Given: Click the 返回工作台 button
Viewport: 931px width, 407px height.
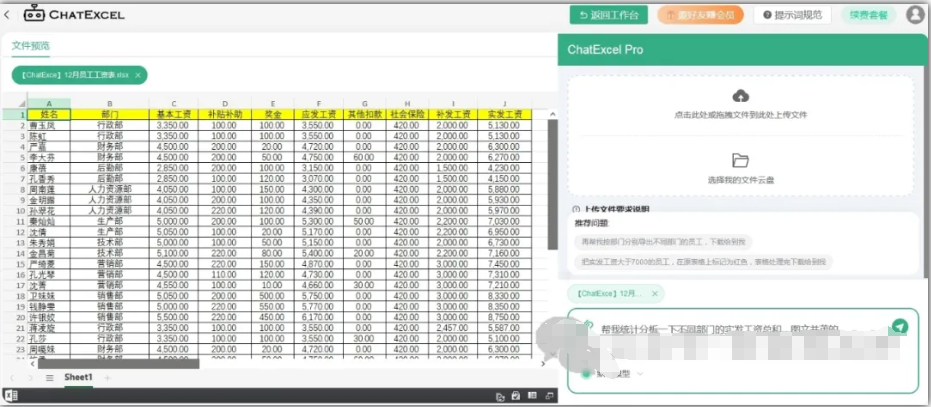Looking at the screenshot, I should (x=608, y=15).
